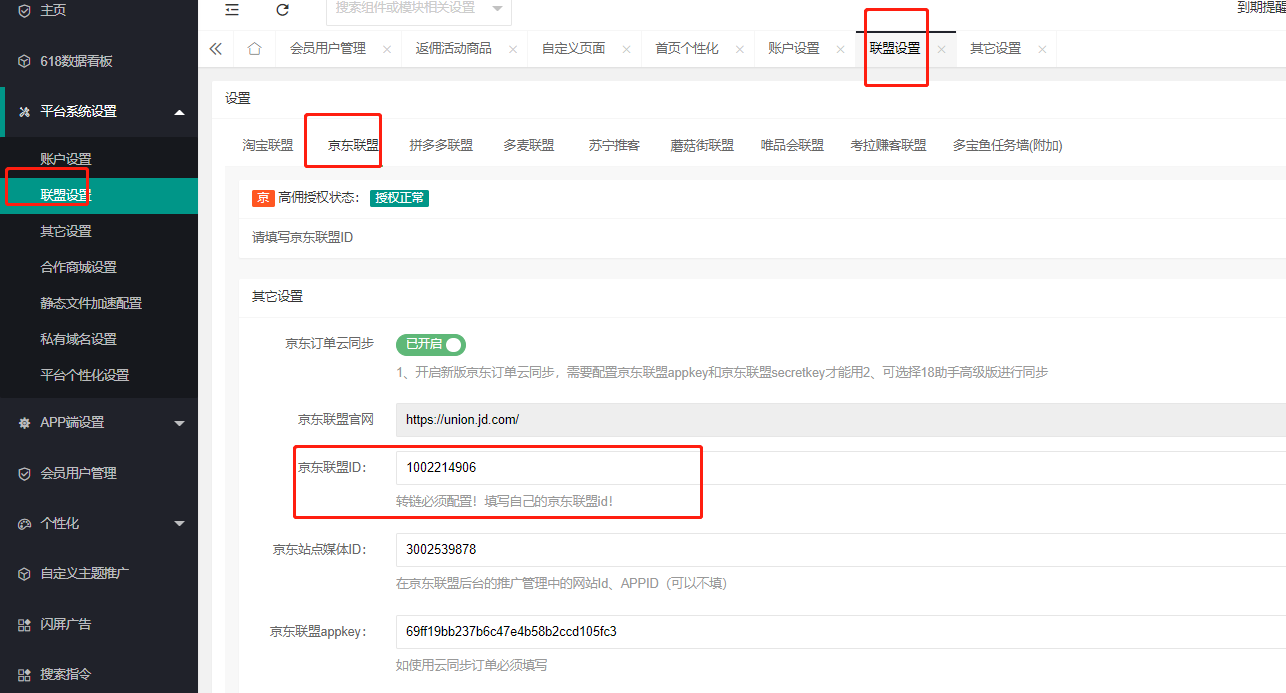Click the 到期提醒 text at top right
Screen dimensions: 1286x693
(1261, 8)
